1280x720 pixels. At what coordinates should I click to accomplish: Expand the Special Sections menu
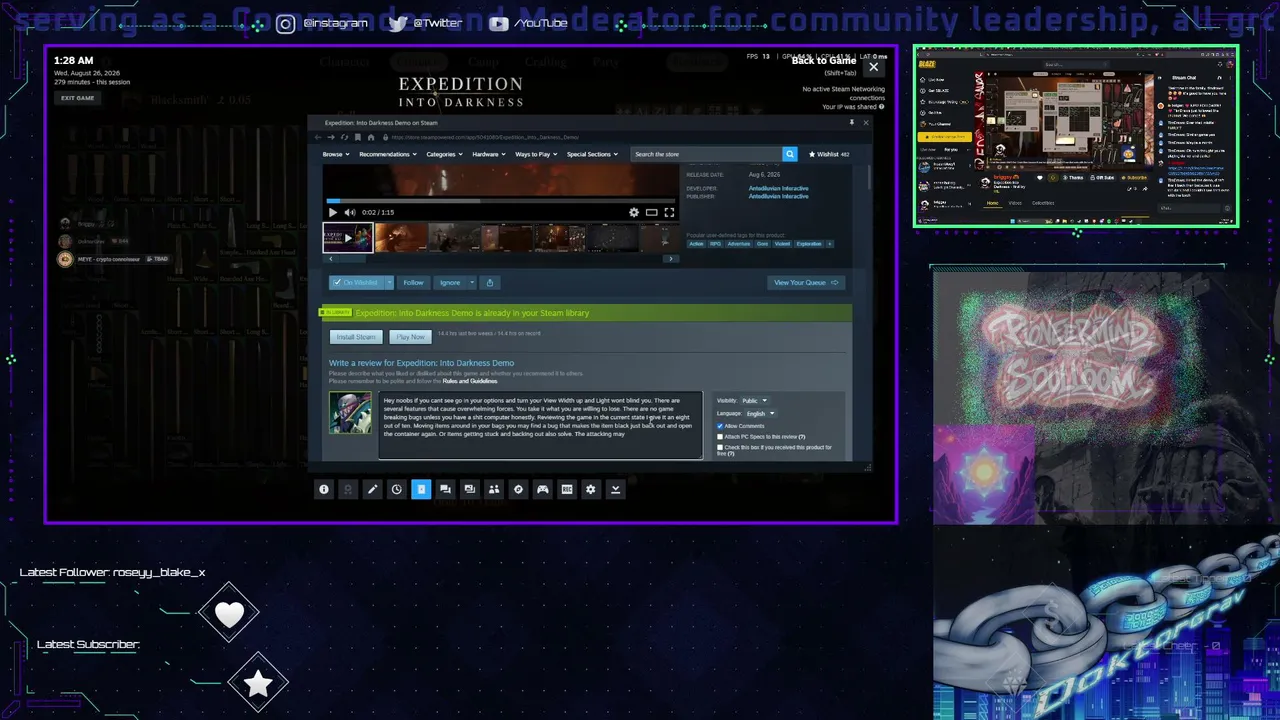(593, 154)
